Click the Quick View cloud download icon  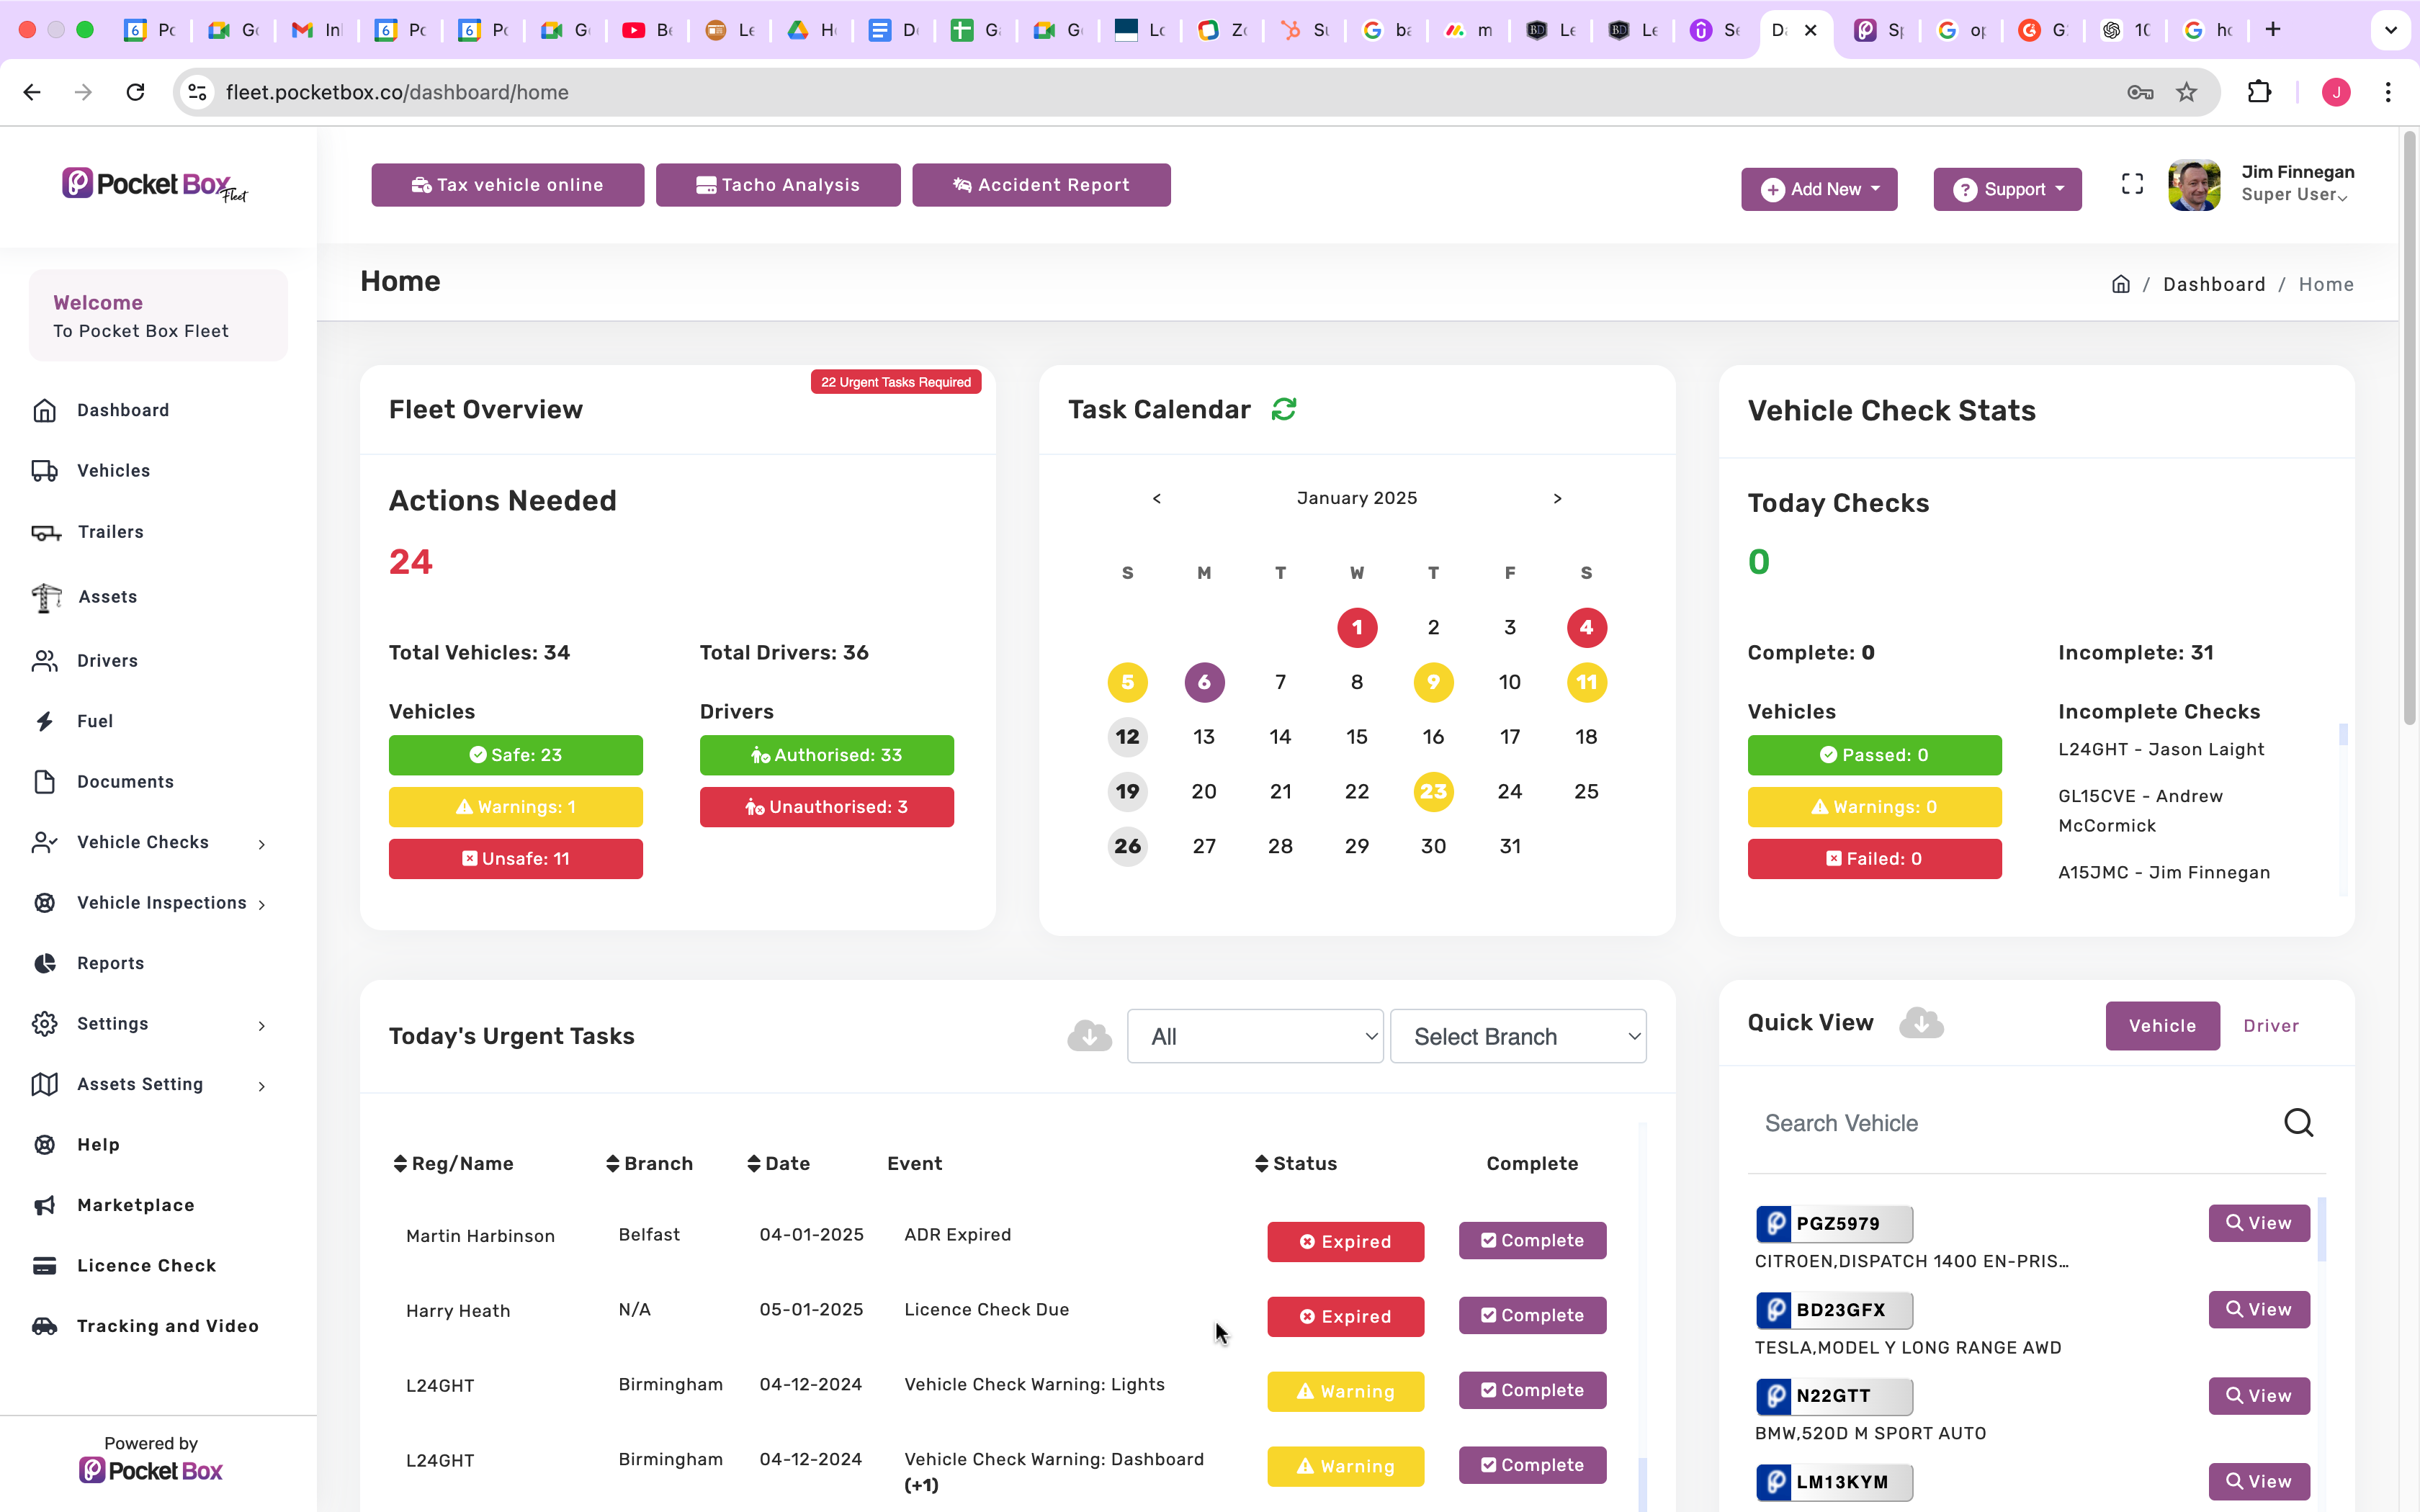[x=1921, y=1023]
